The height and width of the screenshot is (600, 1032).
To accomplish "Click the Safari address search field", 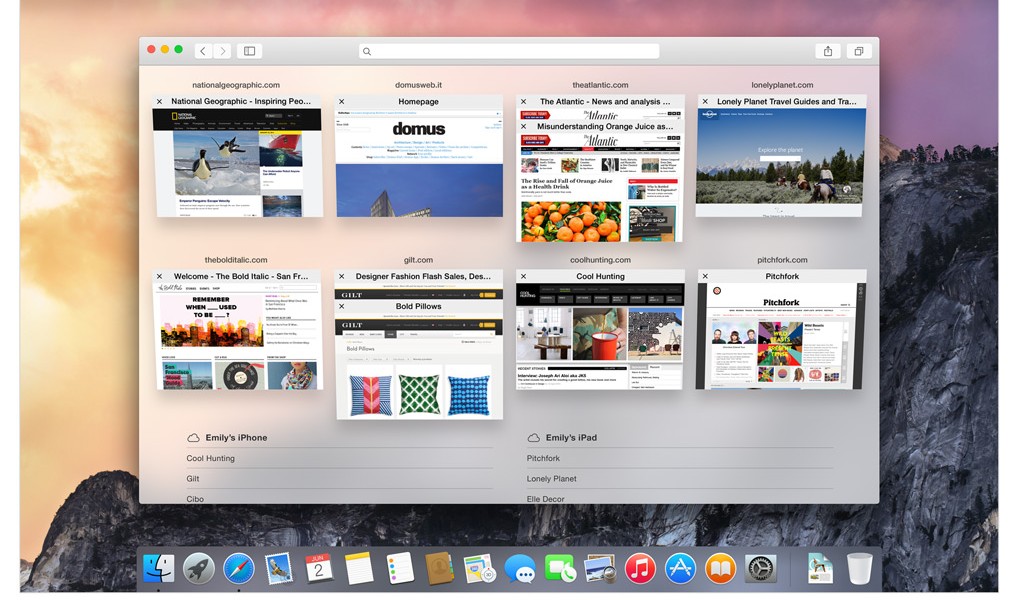I will 510,51.
